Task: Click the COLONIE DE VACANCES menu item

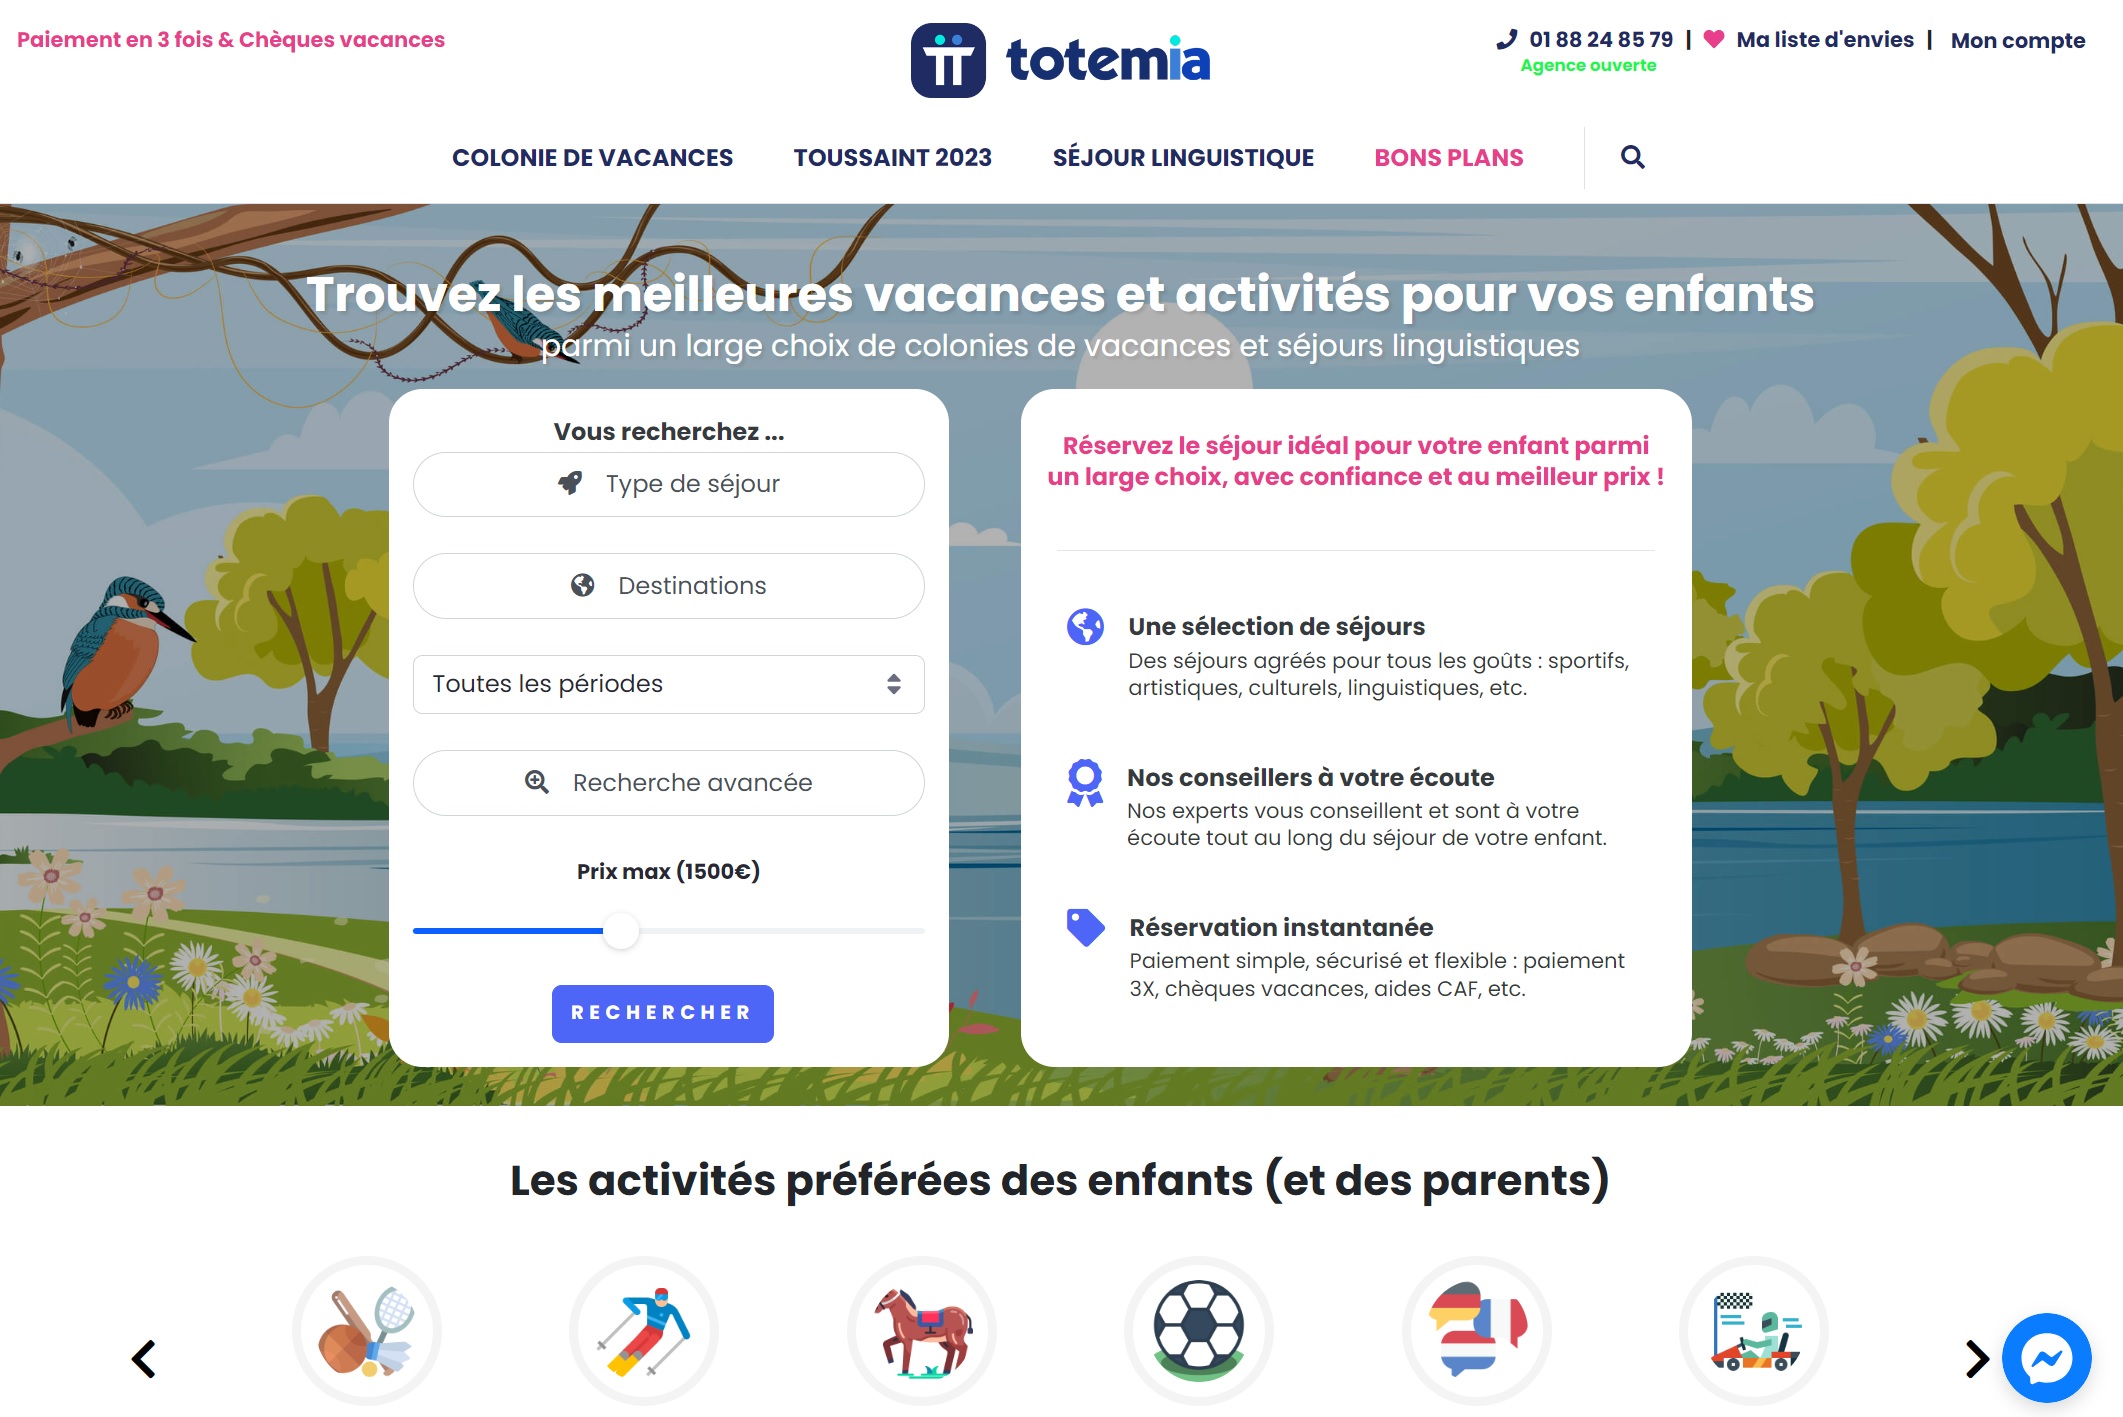Action: [590, 157]
